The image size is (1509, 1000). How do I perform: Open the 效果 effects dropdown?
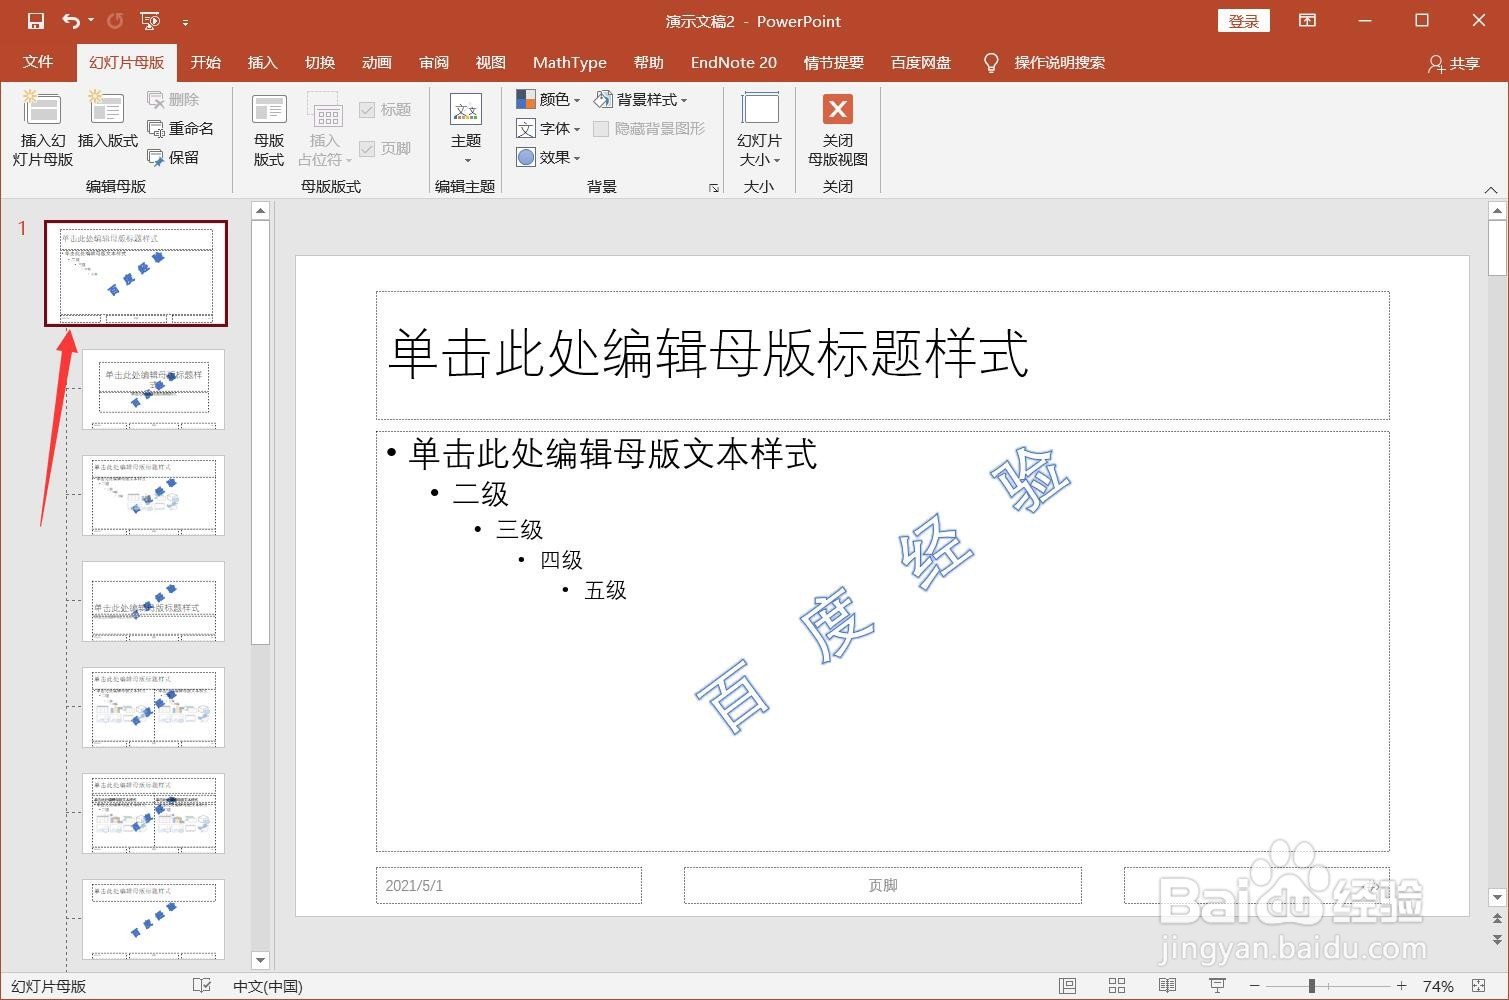548,157
